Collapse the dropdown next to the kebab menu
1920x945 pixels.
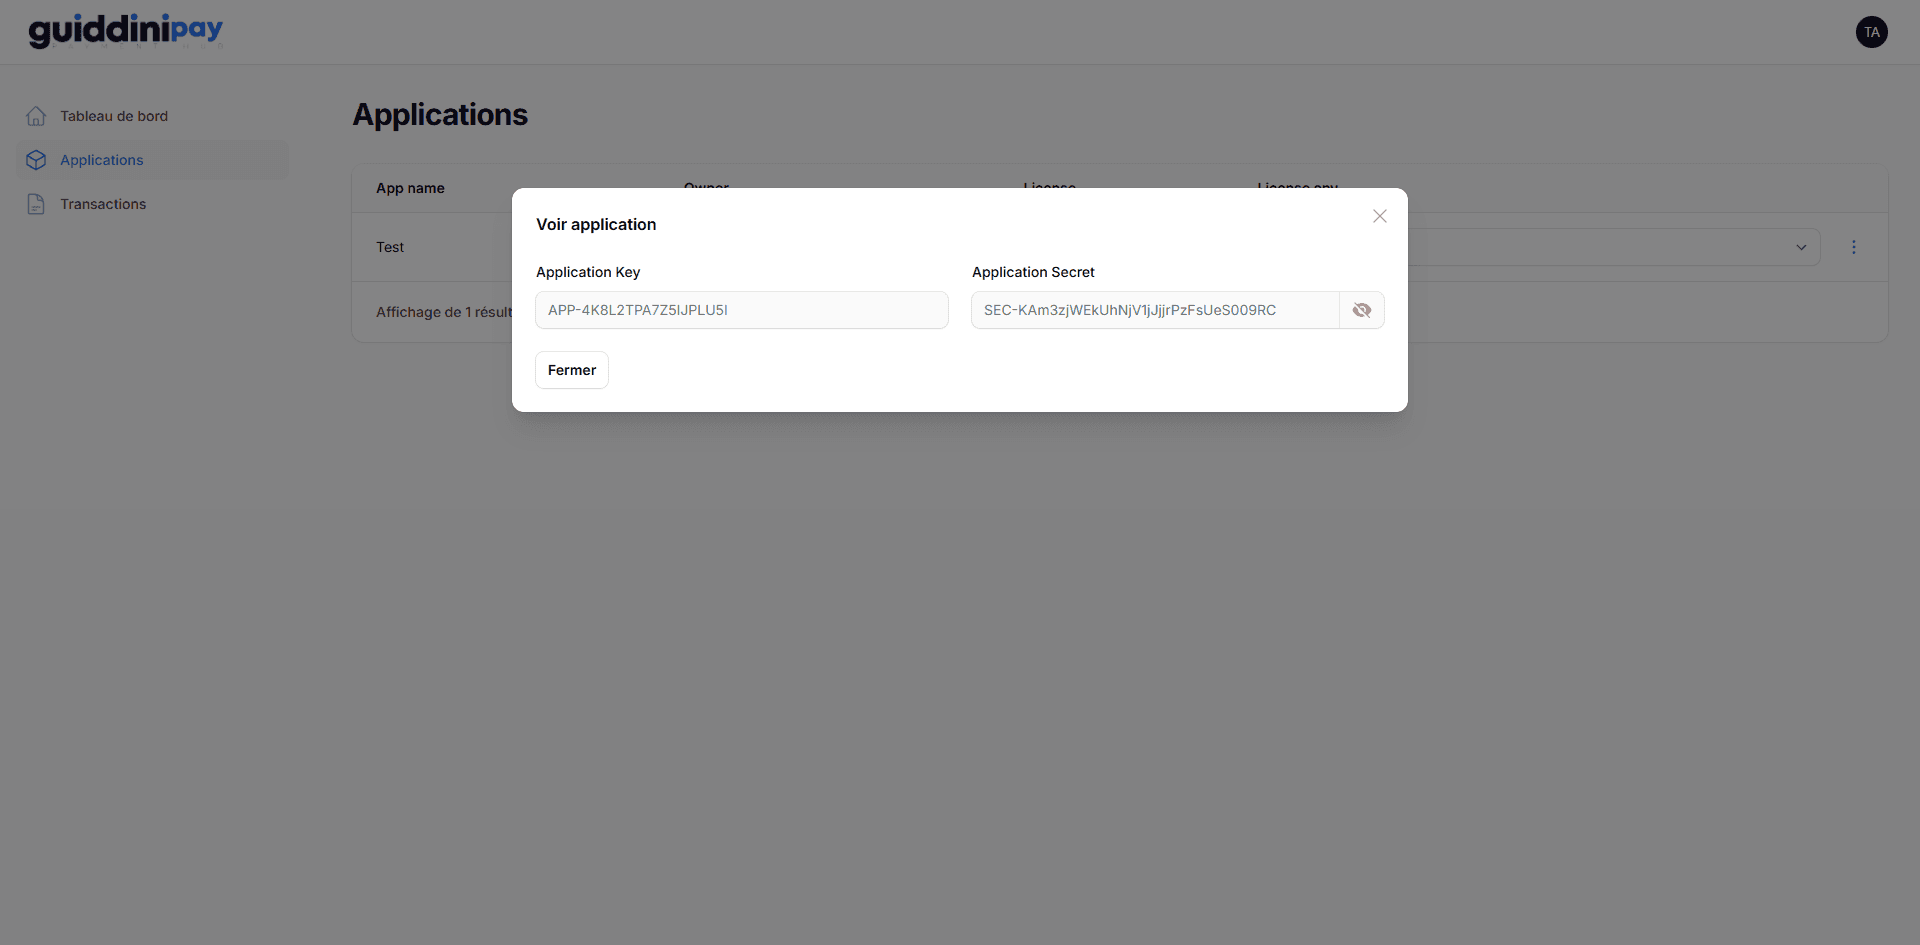pyautogui.click(x=1801, y=247)
